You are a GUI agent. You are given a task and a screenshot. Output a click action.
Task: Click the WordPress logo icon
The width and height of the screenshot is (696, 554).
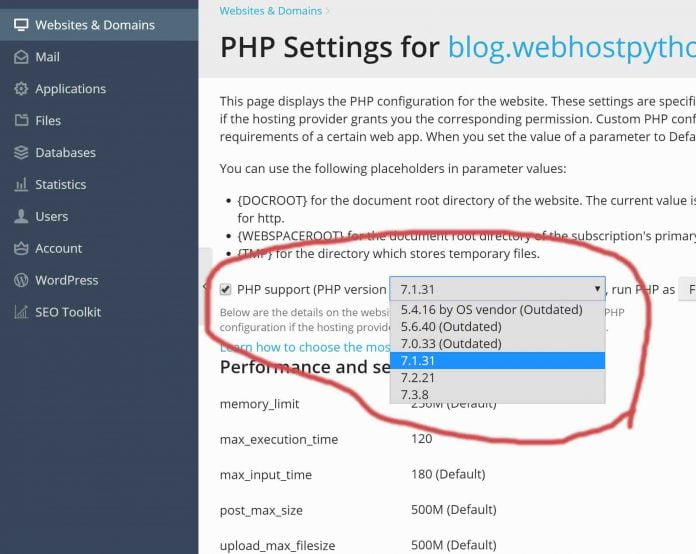pos(21,280)
